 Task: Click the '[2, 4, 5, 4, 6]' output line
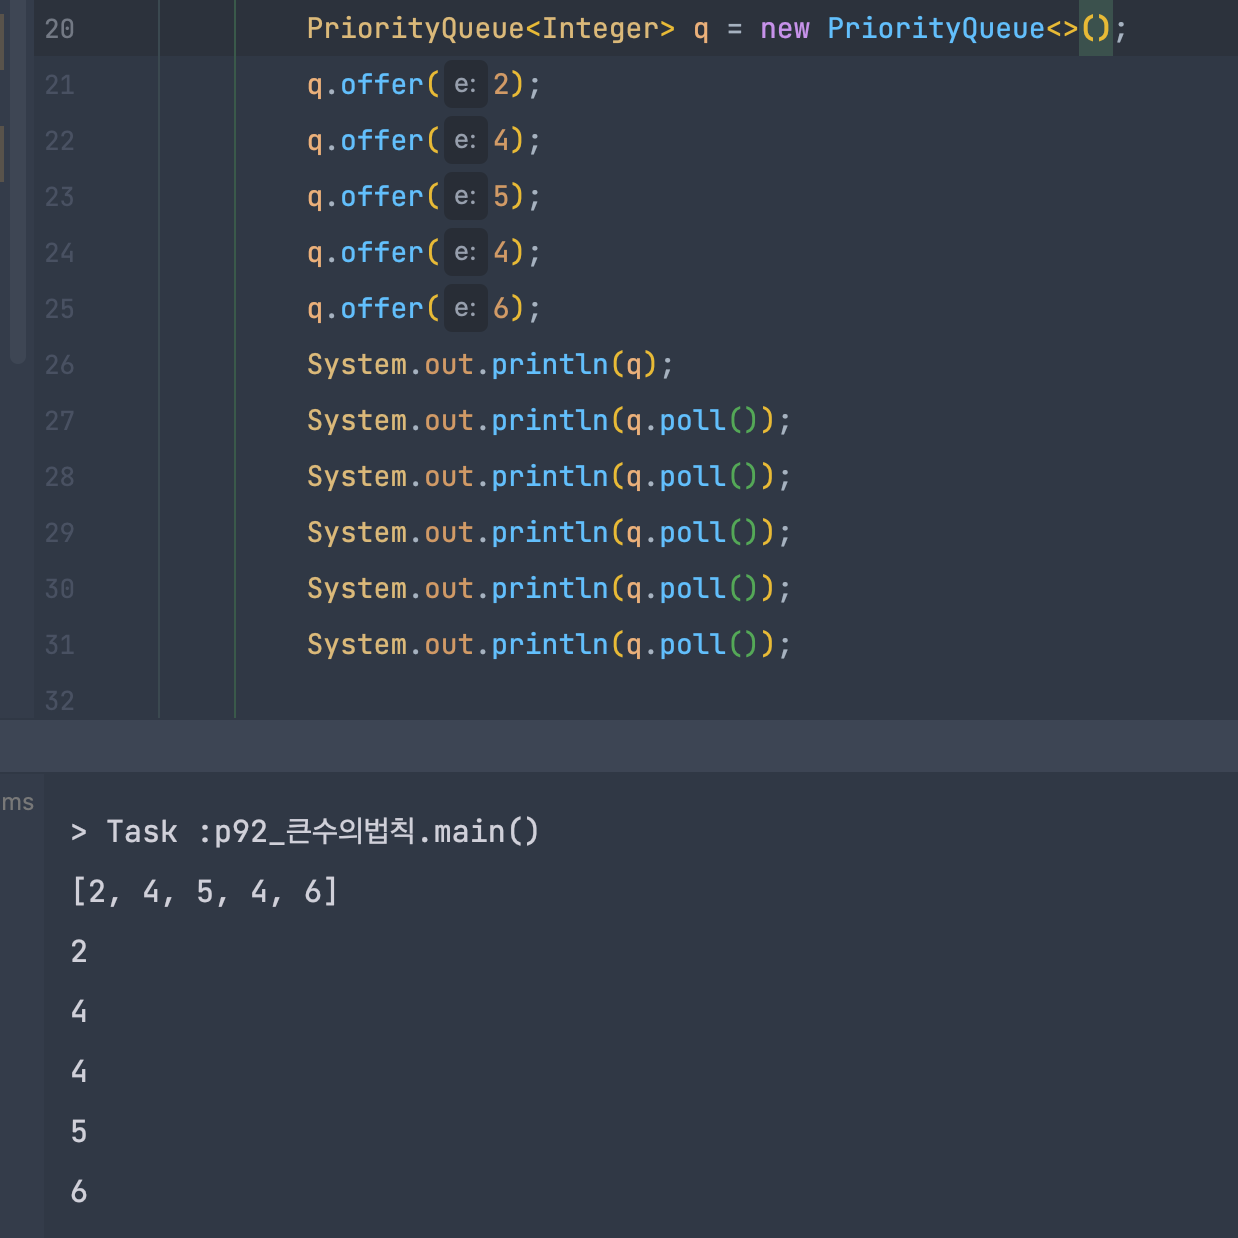205,891
